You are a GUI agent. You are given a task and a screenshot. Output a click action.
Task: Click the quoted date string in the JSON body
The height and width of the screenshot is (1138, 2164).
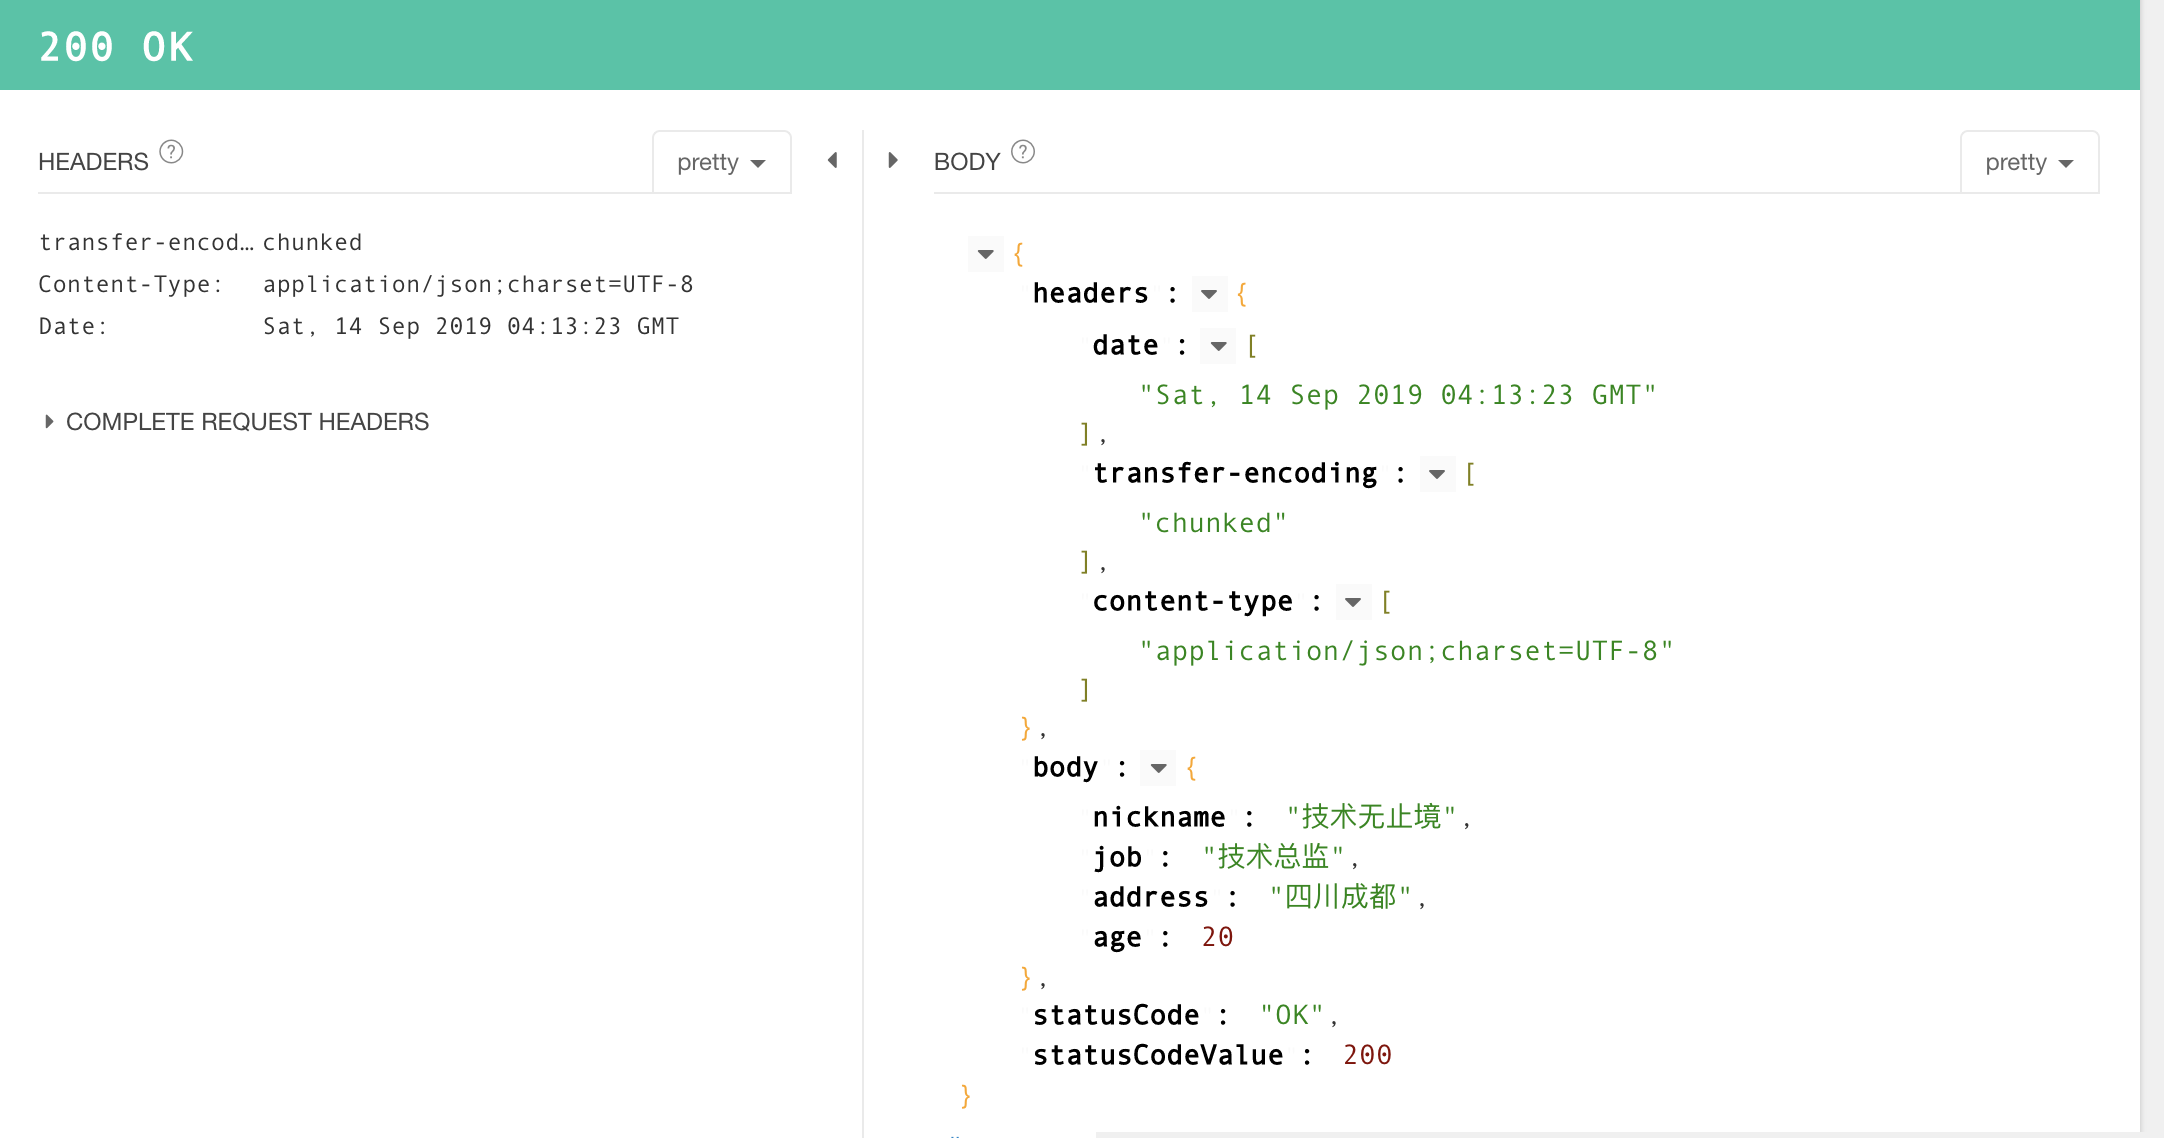pos(1398,395)
